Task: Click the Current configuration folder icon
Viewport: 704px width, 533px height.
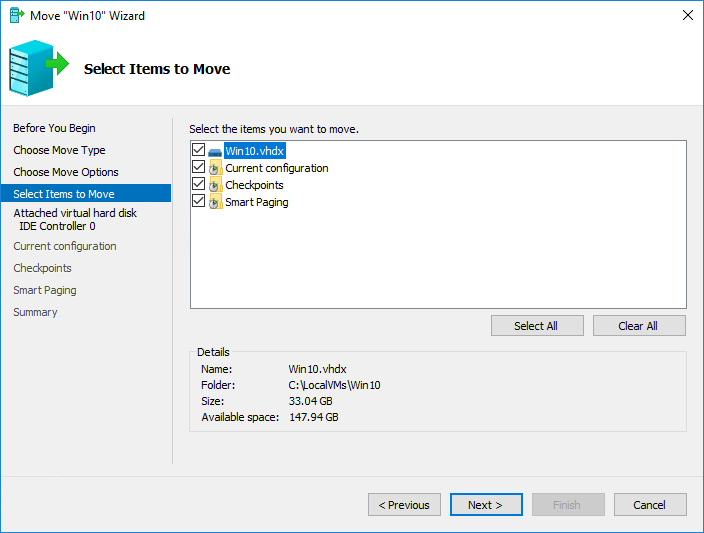Action: pos(216,168)
